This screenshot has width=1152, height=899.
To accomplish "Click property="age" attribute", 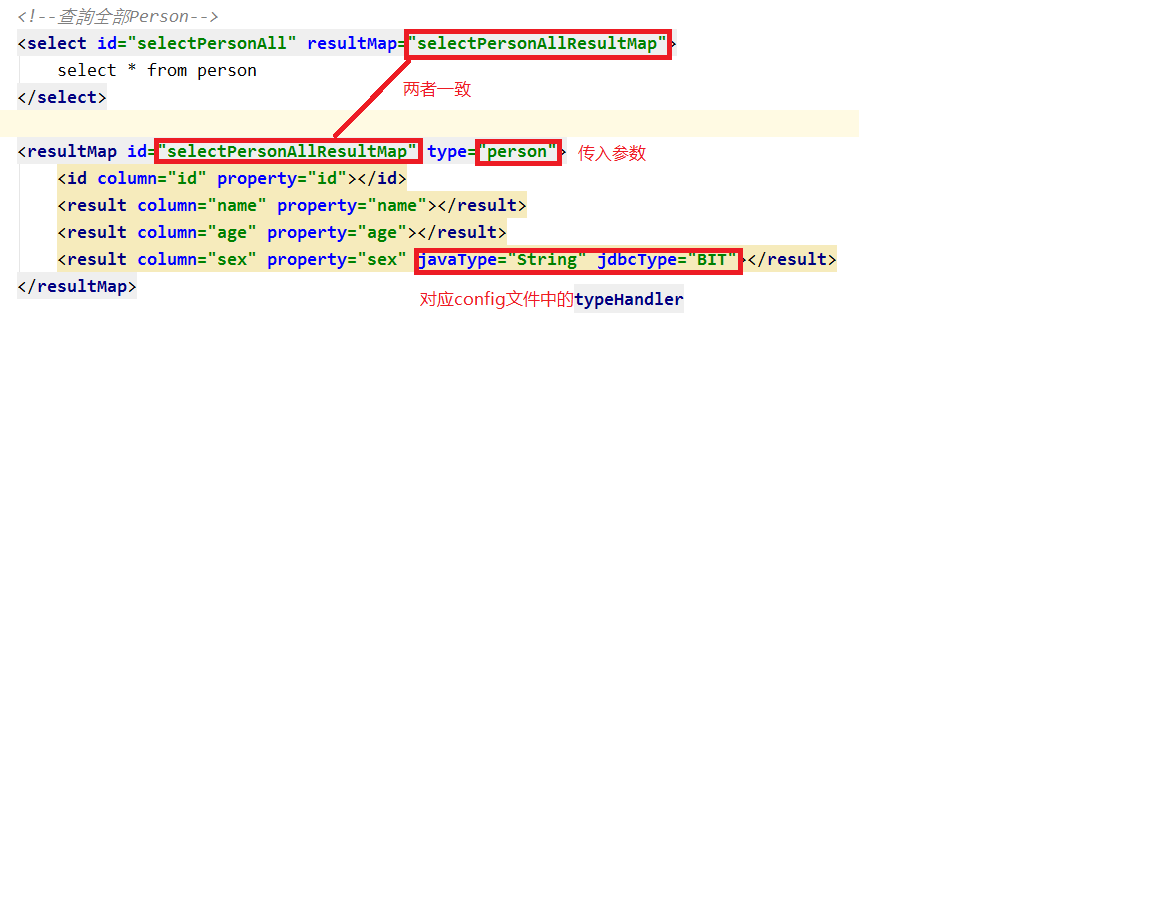I will point(336,233).
